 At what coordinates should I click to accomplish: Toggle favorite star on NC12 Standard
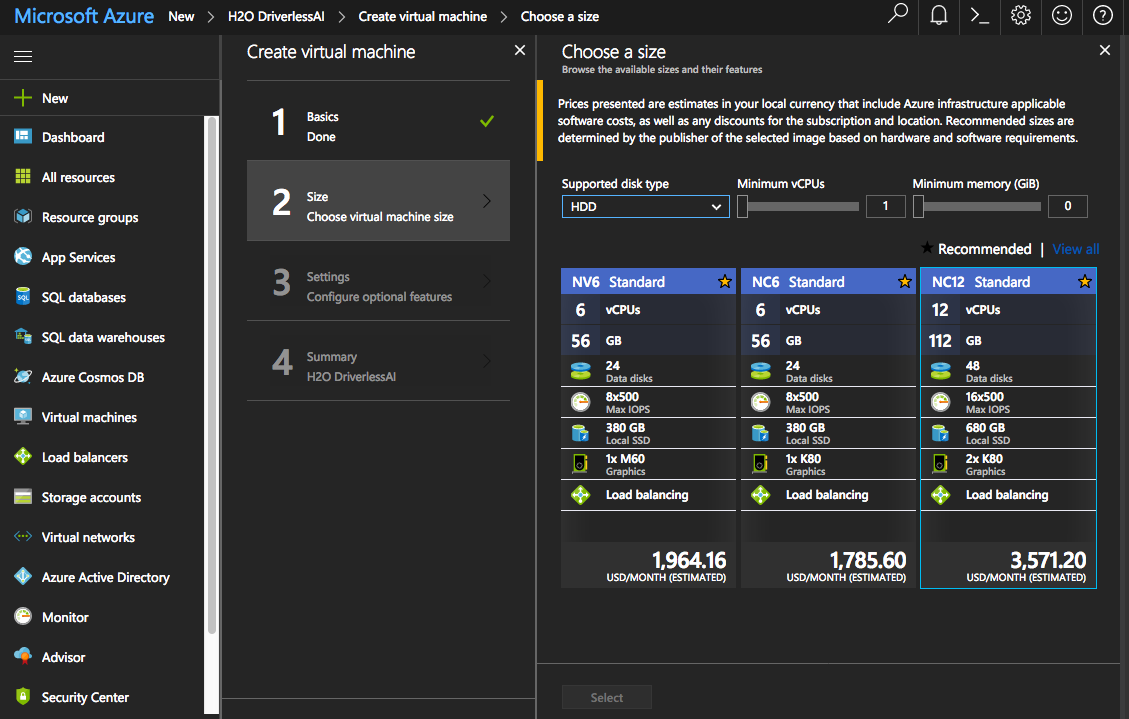[1084, 281]
